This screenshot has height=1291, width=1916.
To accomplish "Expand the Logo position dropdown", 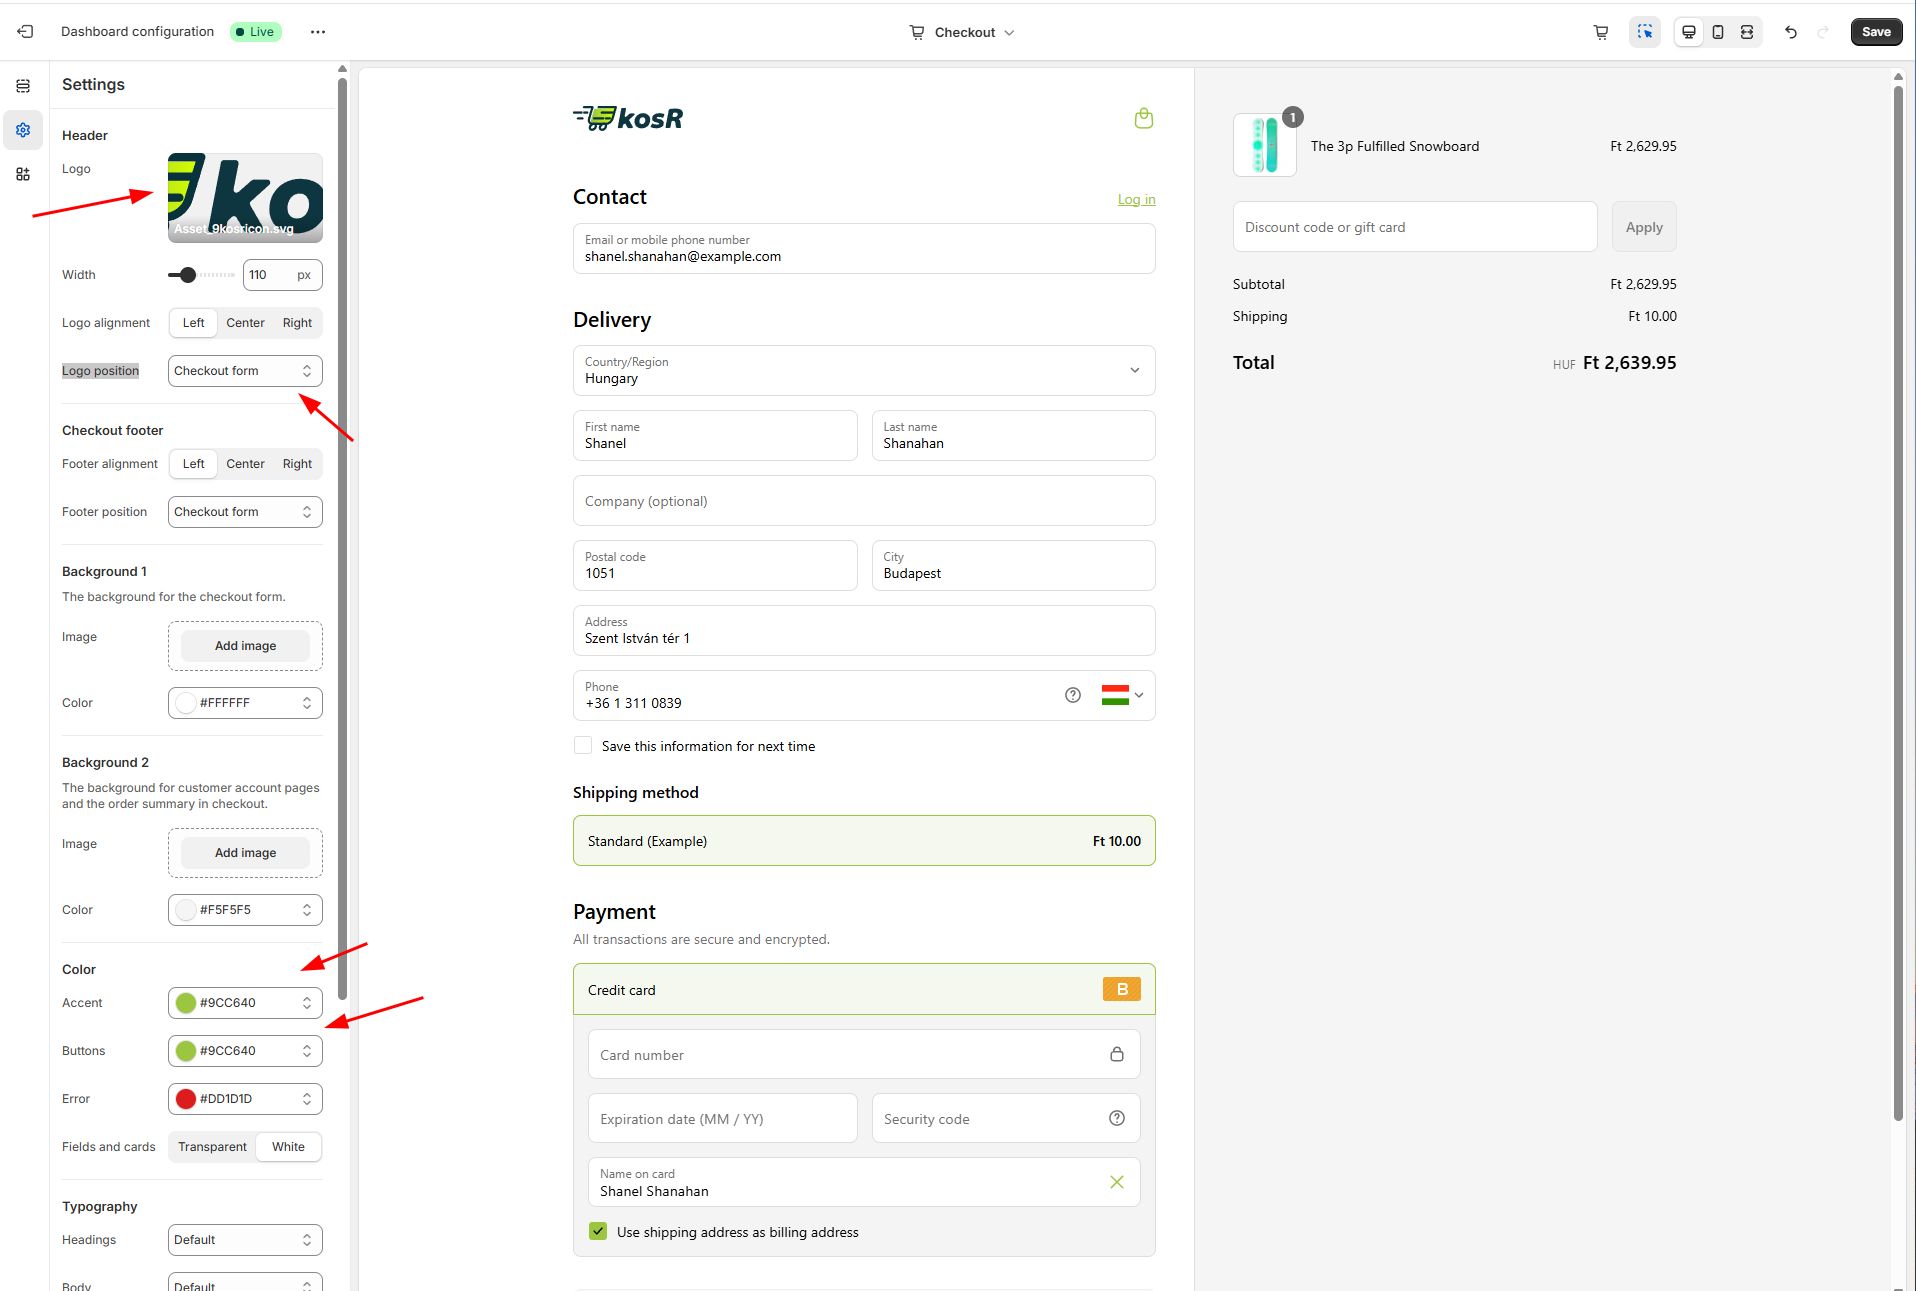I will [245, 371].
